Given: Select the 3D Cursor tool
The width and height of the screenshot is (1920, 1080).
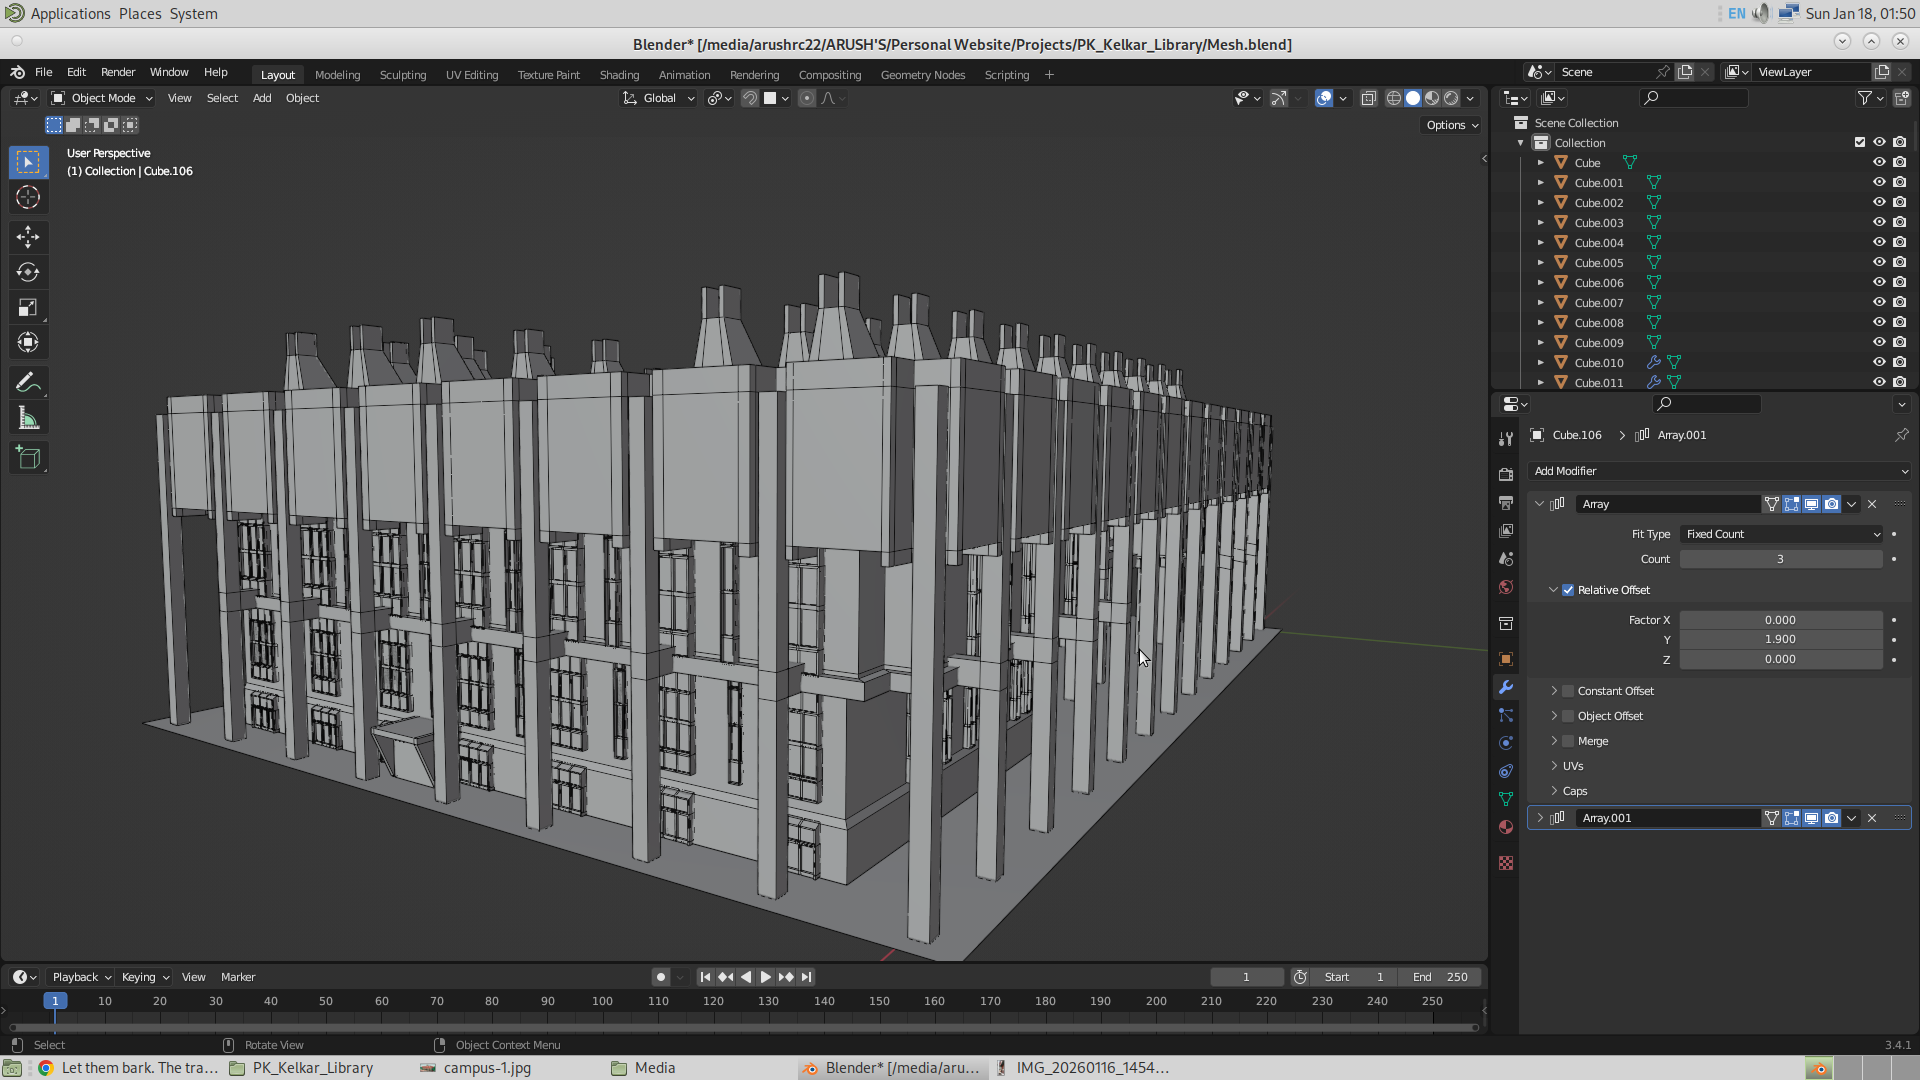Looking at the screenshot, I should [x=28, y=197].
